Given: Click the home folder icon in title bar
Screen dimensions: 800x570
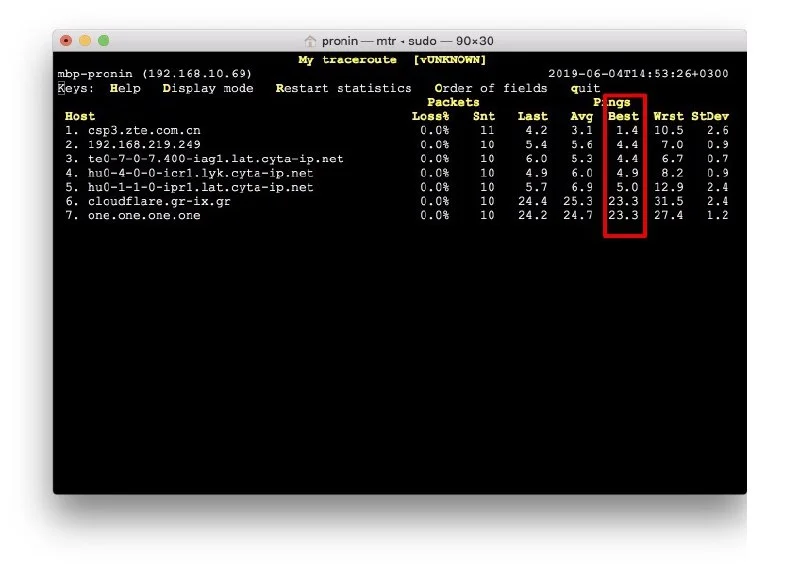Looking at the screenshot, I should coord(310,41).
